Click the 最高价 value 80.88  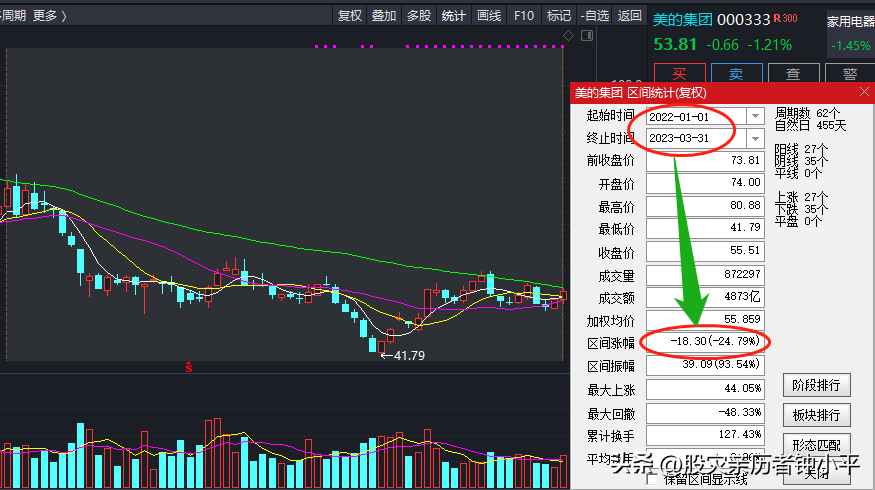click(x=705, y=206)
